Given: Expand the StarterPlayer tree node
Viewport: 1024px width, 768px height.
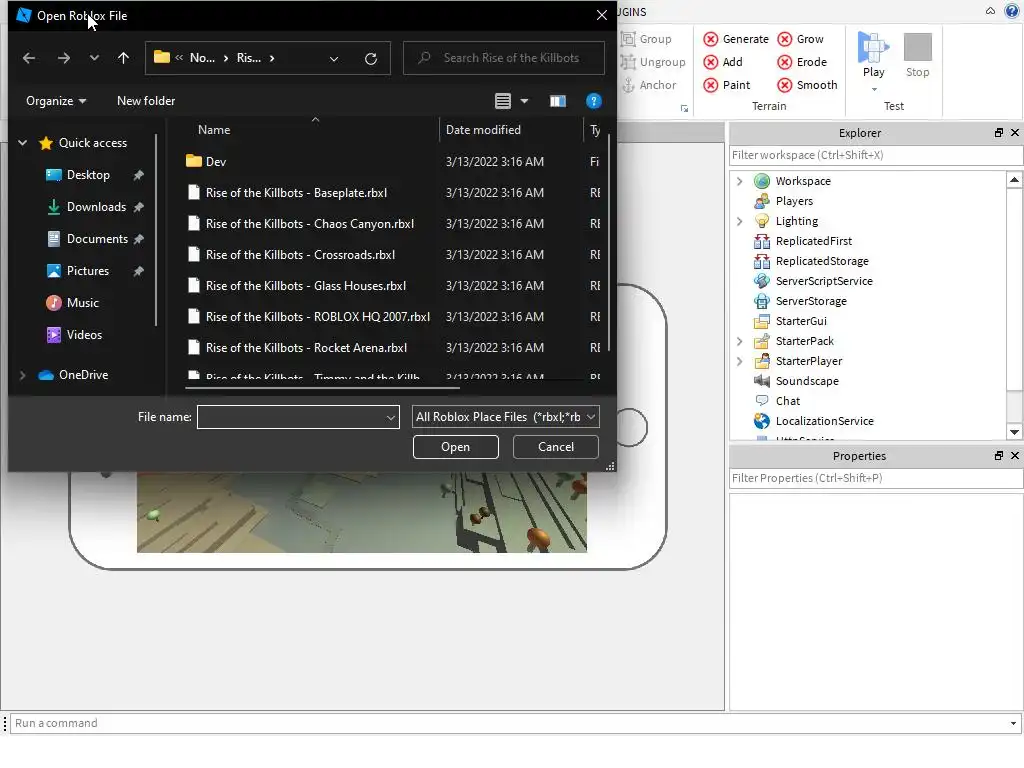Looking at the screenshot, I should coord(739,361).
